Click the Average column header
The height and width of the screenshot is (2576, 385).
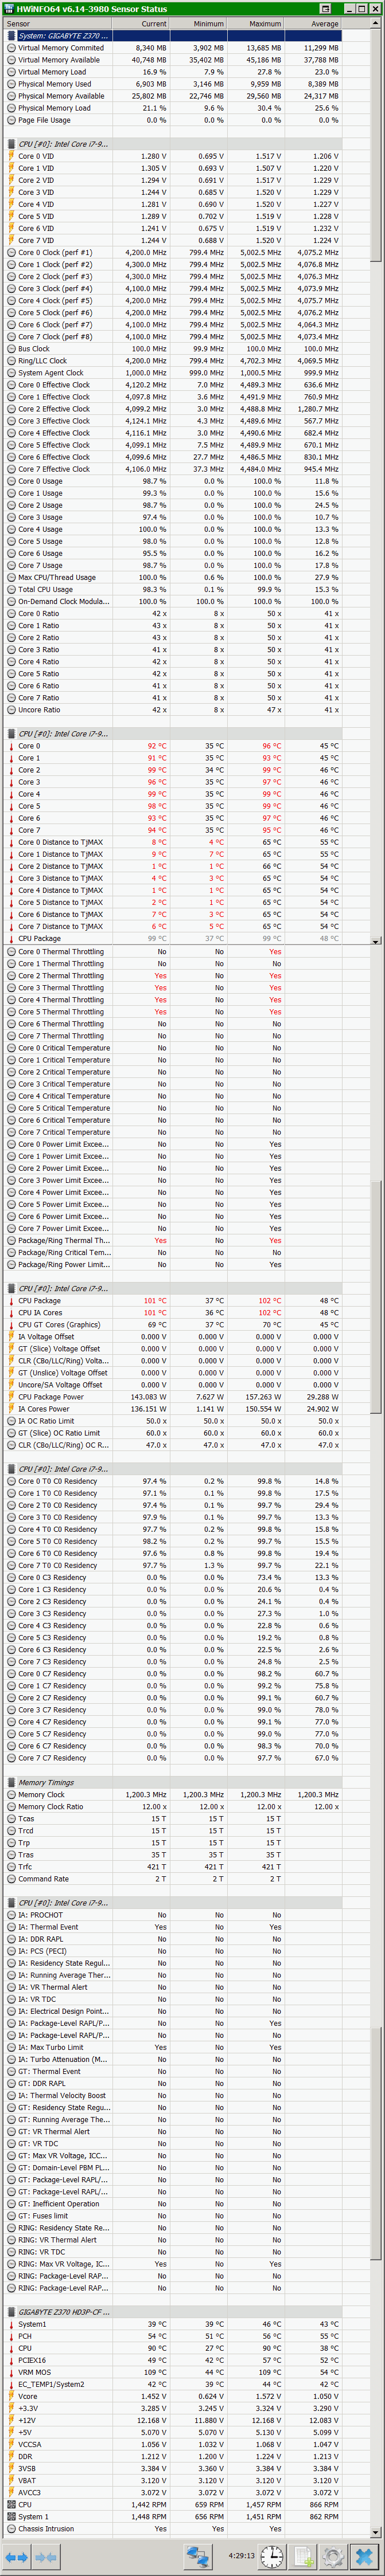click(x=313, y=23)
